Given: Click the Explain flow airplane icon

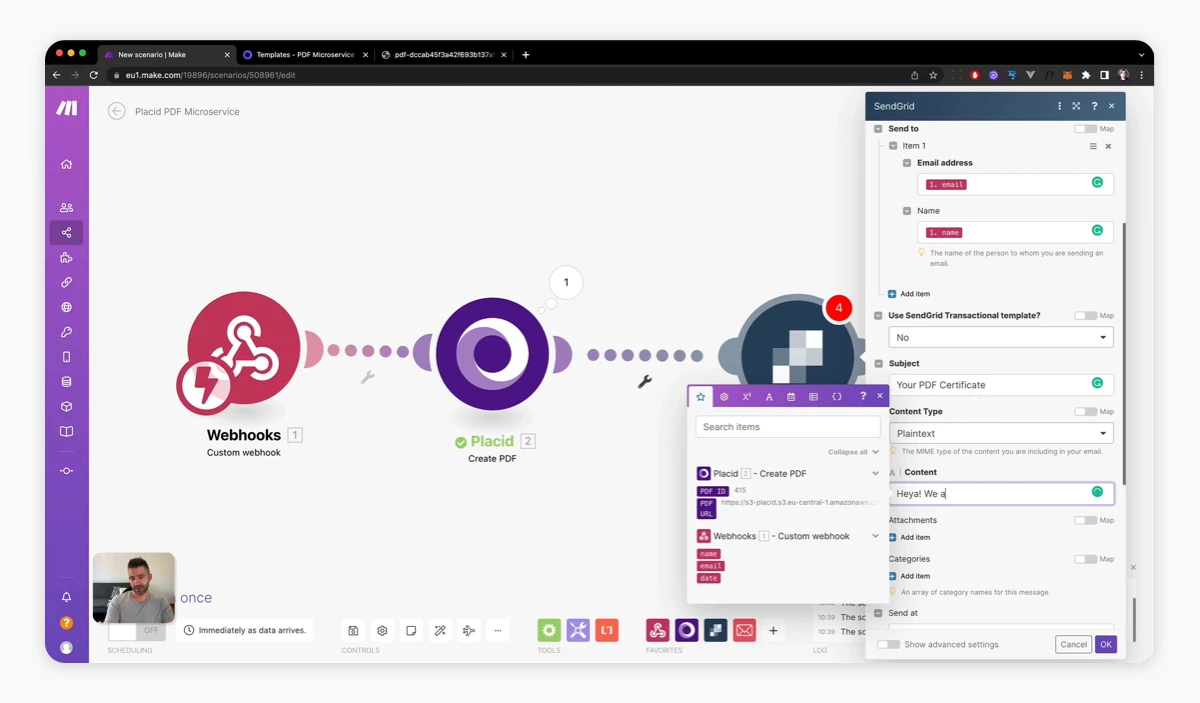Looking at the screenshot, I should coord(468,631).
